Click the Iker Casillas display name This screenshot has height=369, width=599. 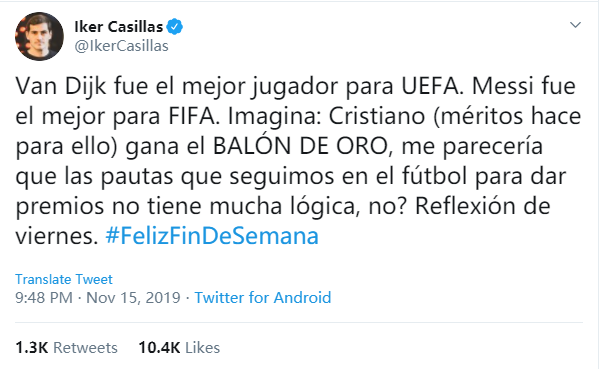click(x=119, y=27)
